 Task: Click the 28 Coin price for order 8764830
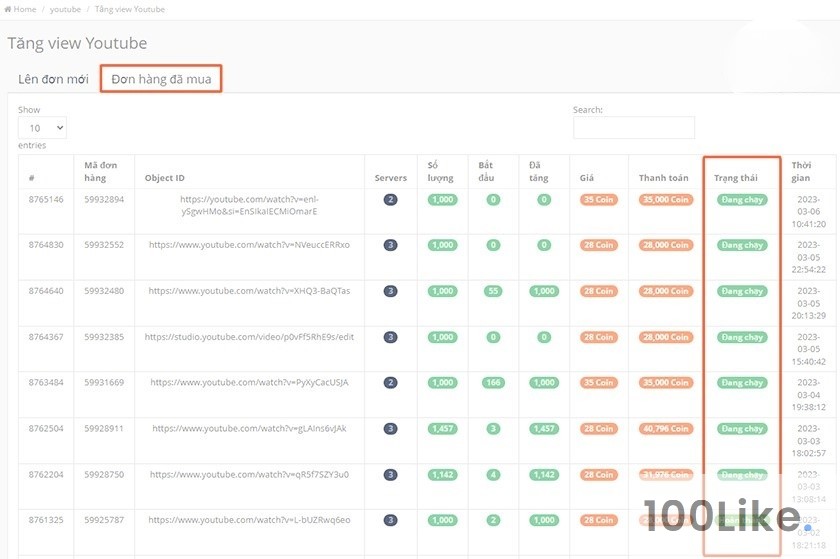pyautogui.click(x=598, y=245)
